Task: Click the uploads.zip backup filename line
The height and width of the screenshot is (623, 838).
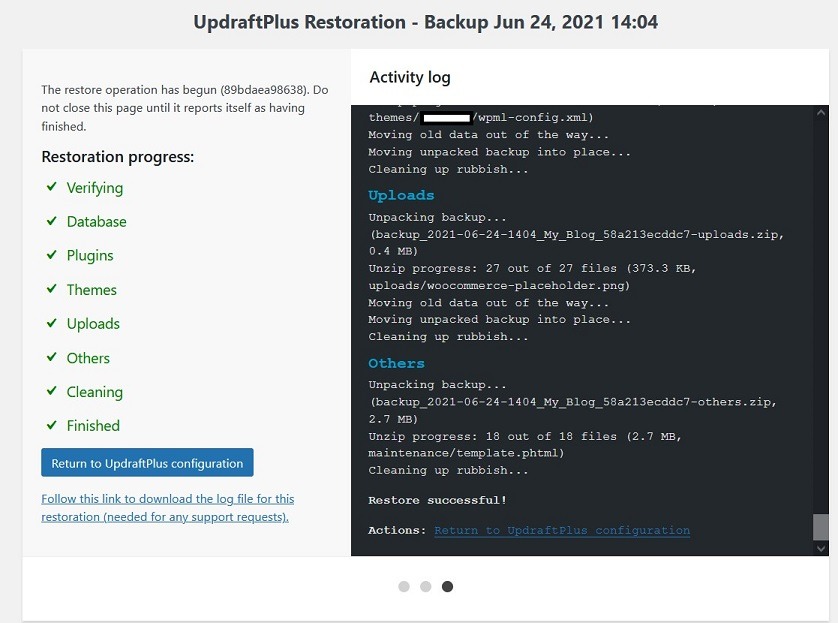Action: (576, 235)
